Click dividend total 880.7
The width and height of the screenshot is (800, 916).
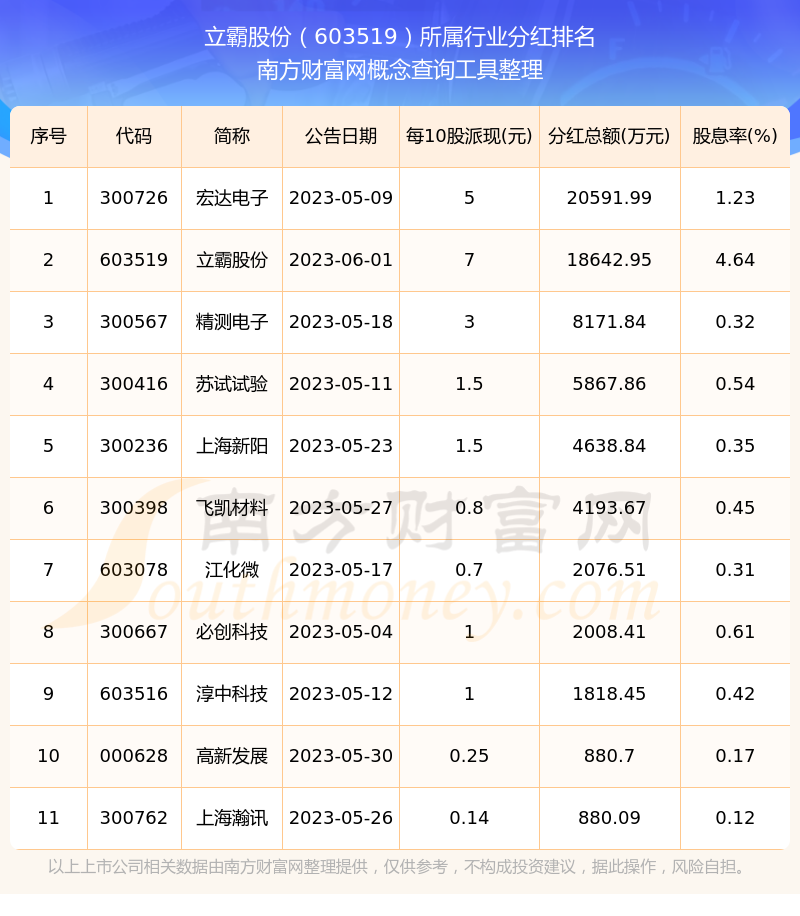609,755
